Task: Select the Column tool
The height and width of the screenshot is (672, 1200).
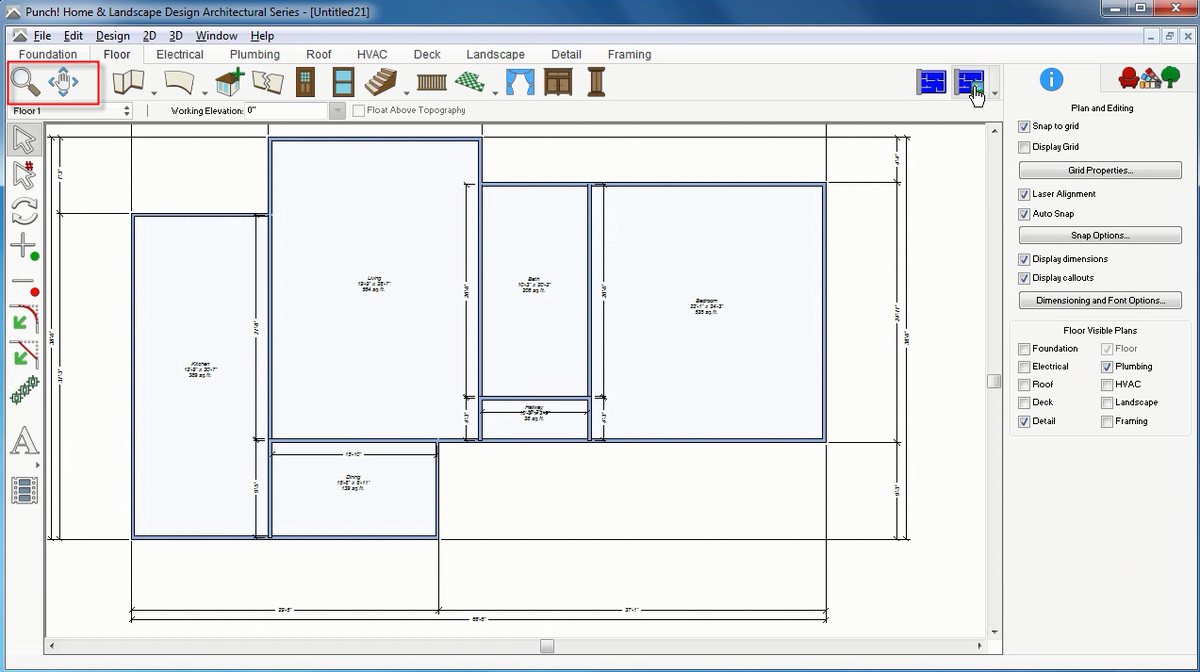Action: coord(596,82)
